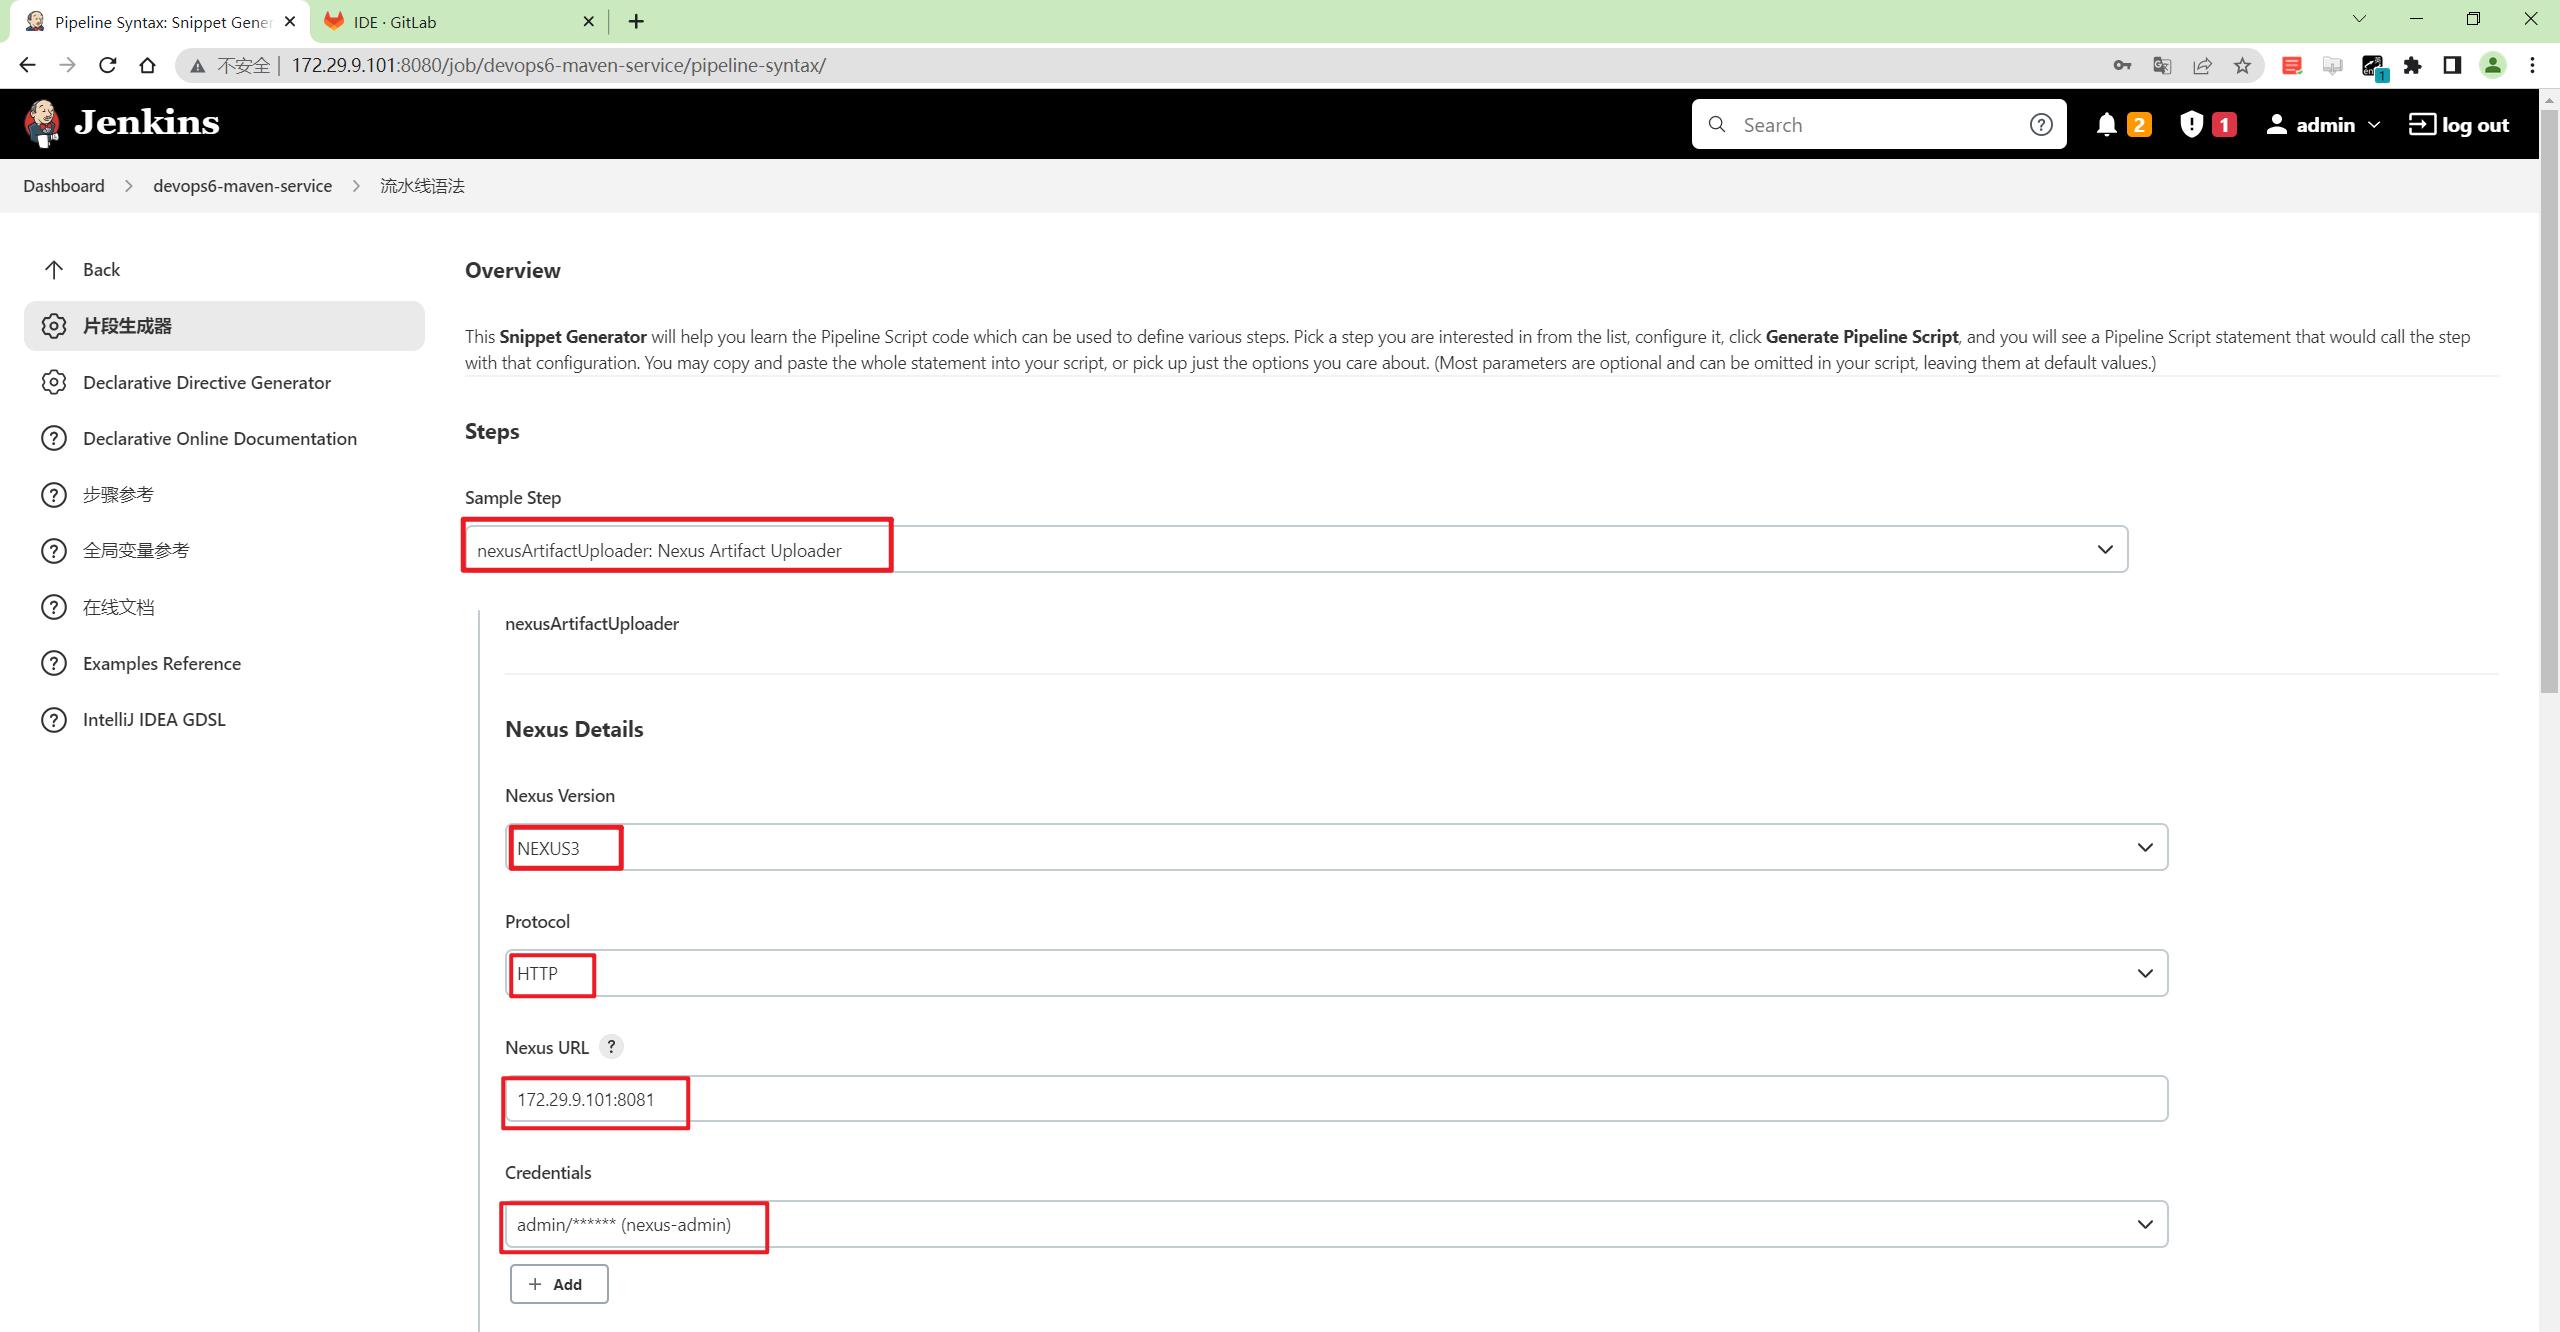This screenshot has height=1332, width=2560.
Task: Expand the Dashboard breadcrumb chevron
Action: pyautogui.click(x=129, y=186)
